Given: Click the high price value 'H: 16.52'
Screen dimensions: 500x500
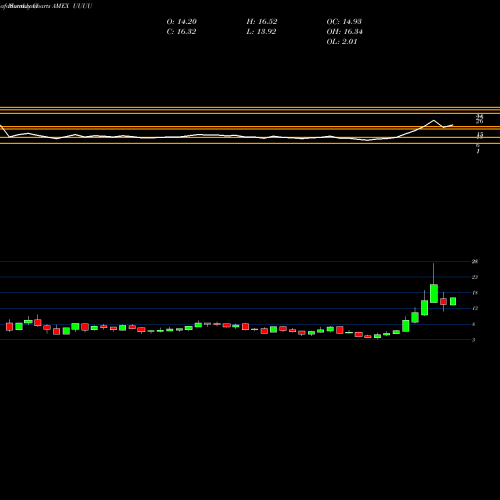Looking at the screenshot, I should point(262,22).
